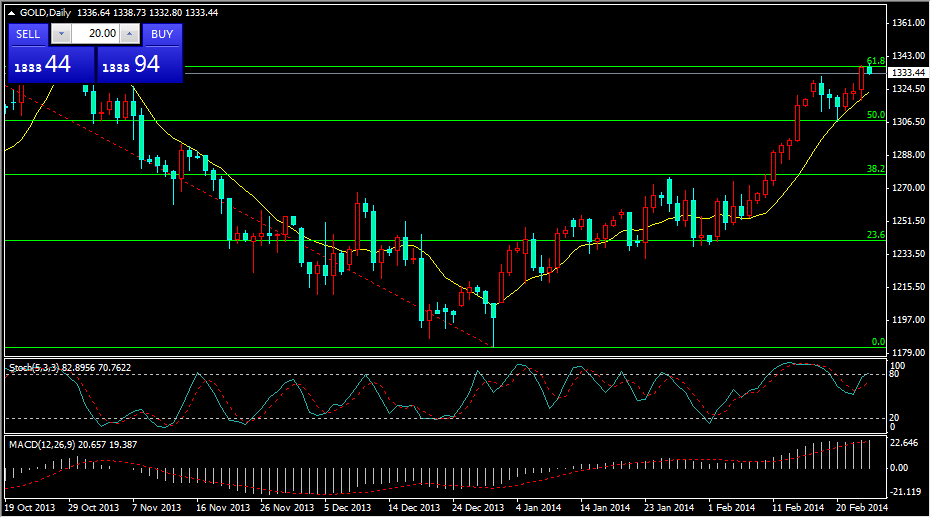Click the 1306.50 price axis label
Image resolution: width=931 pixels, height=518 pixels.
908,121
